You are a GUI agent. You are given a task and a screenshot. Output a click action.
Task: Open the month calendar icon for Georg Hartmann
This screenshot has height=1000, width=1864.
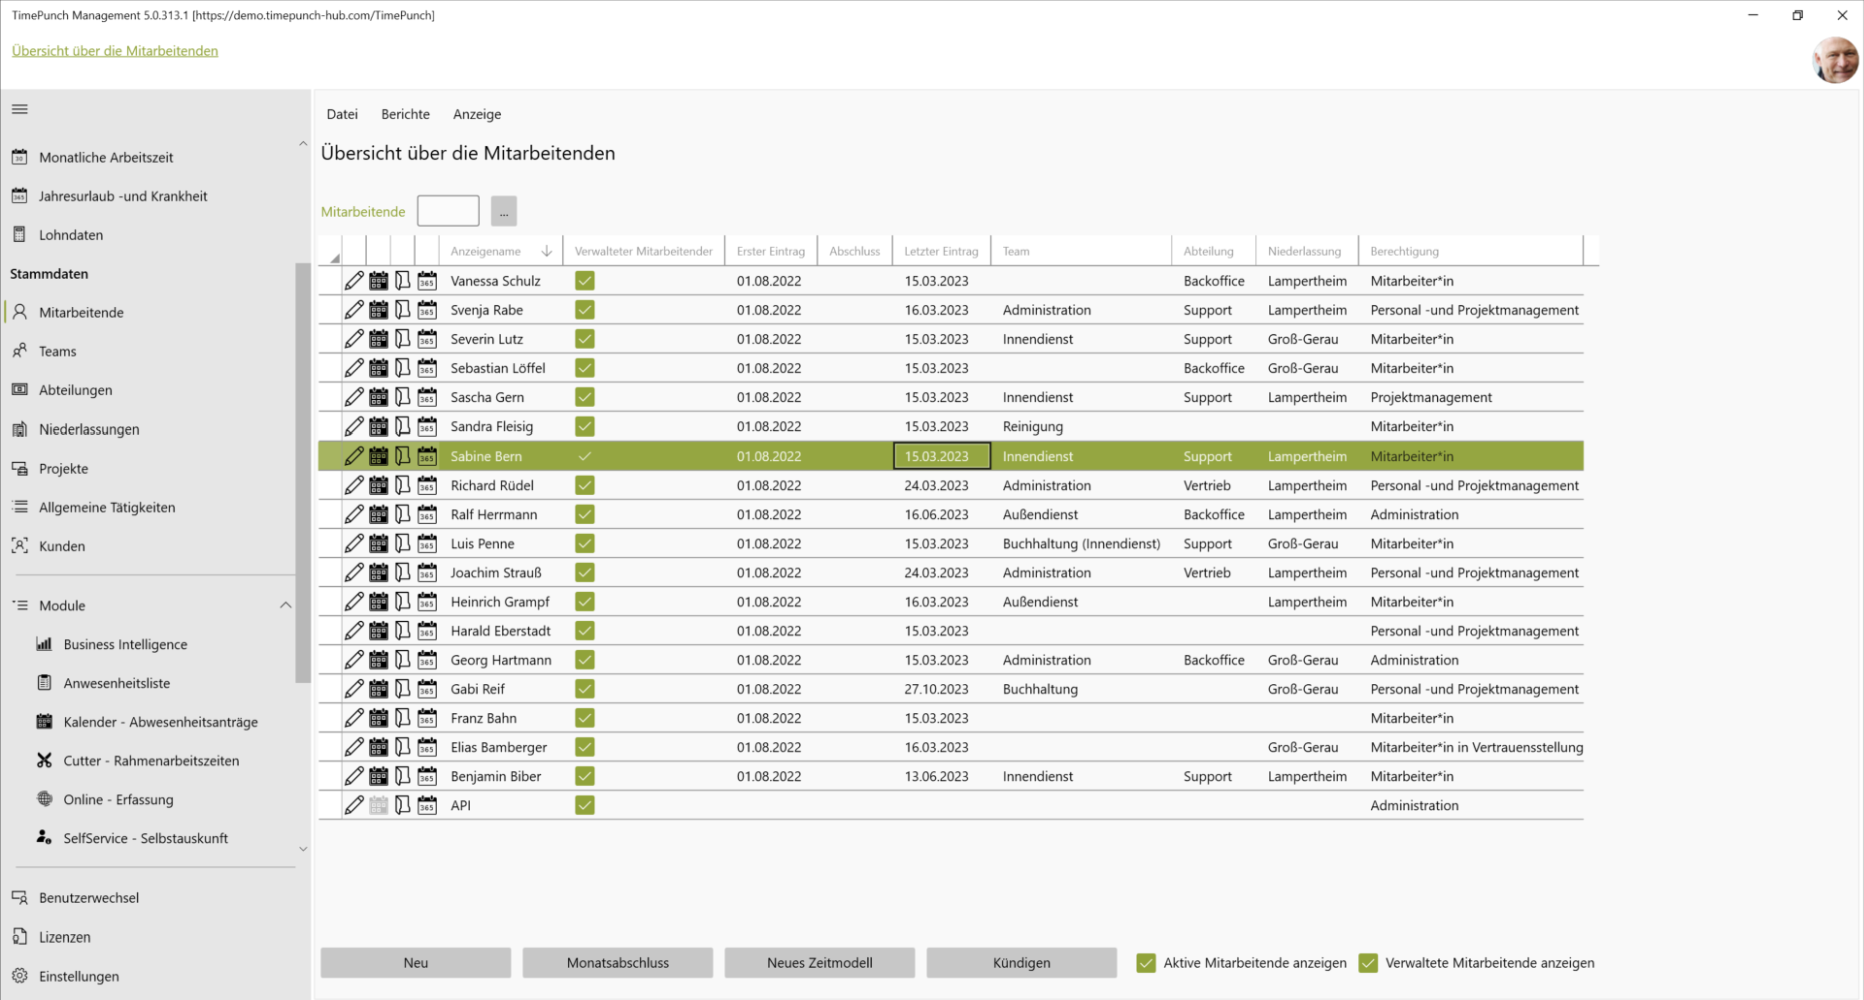tap(379, 660)
